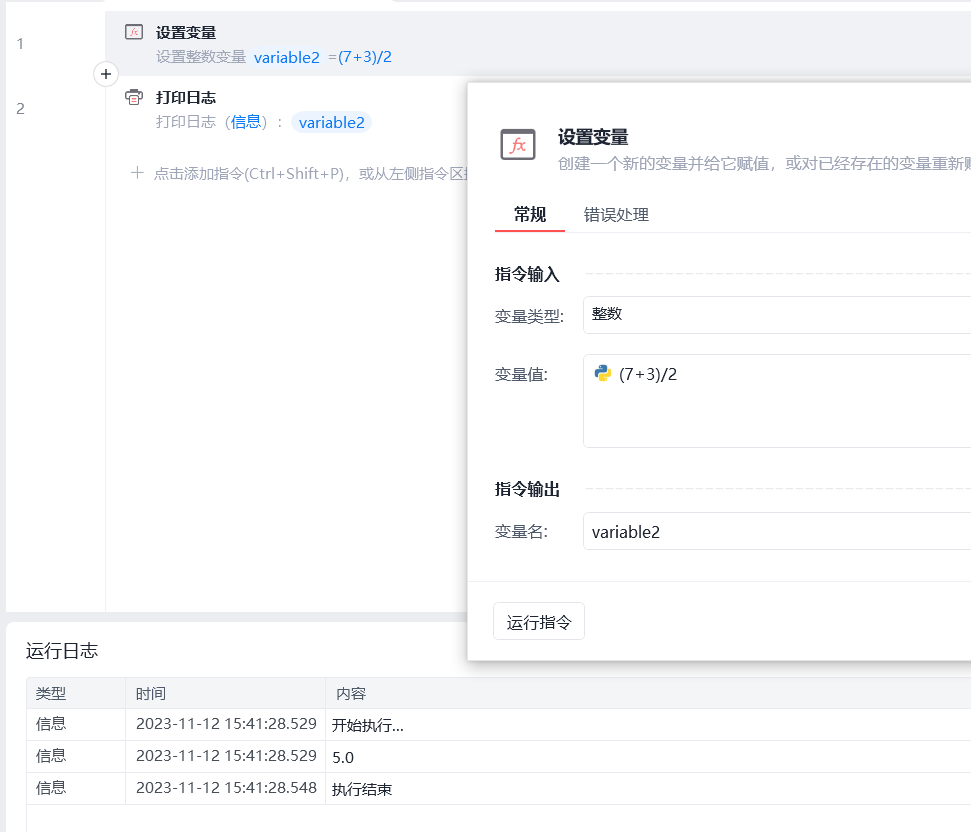
Task: Click the printer icon of 打印日志 step
Action: point(133,97)
